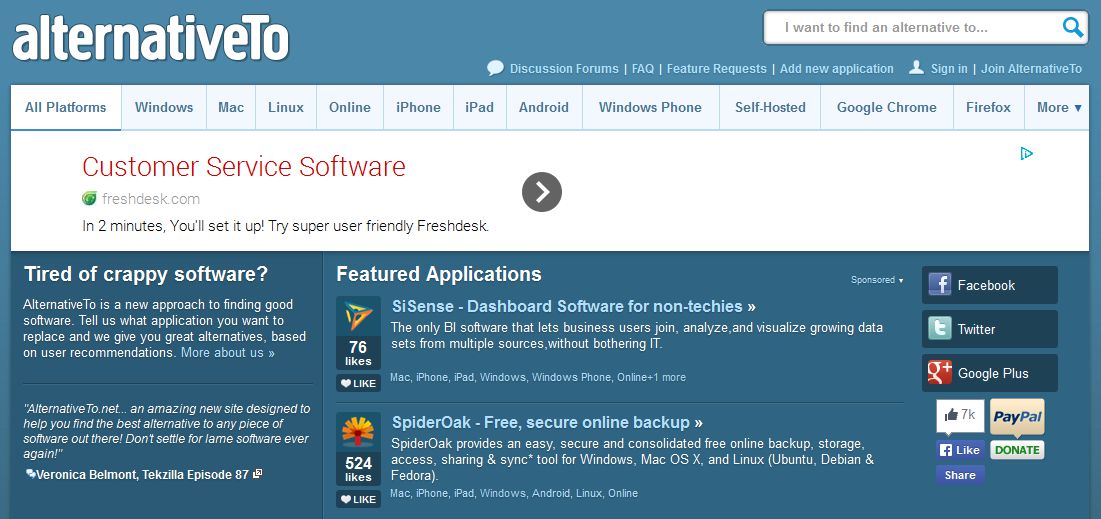This screenshot has width=1101, height=519.
Task: Click Veronica Belmont Tekzilla Episode 87 link
Action: pyautogui.click(x=142, y=475)
